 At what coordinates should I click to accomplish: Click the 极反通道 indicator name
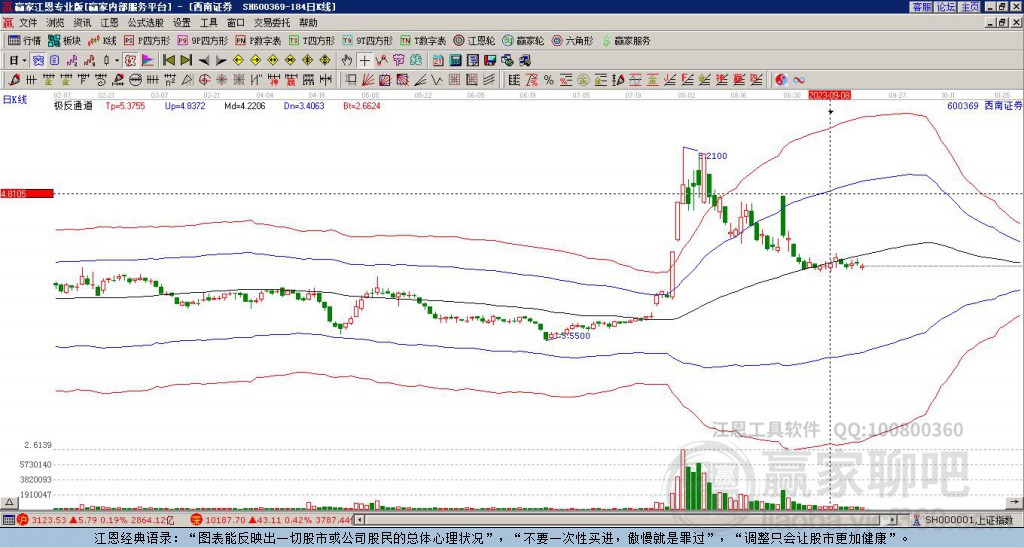(73, 106)
